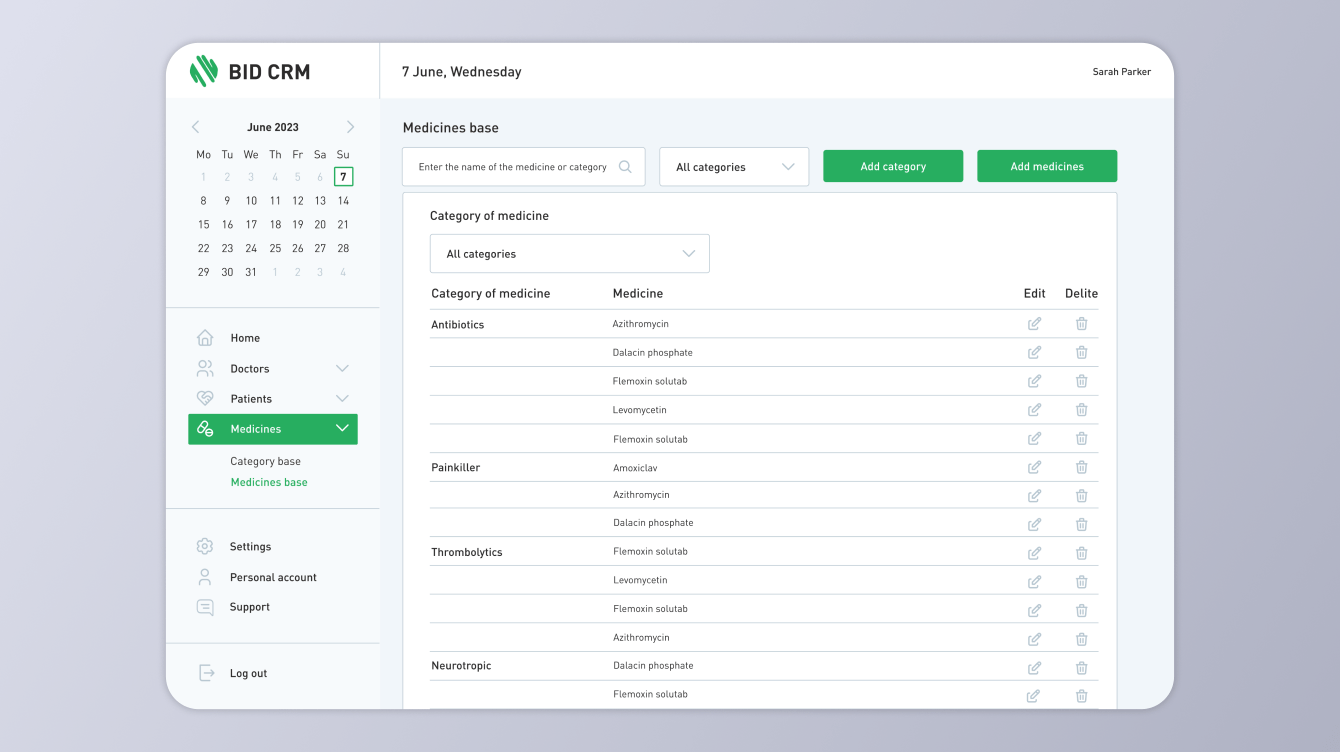Click edit icon in the Neurotropic row
1340x752 pixels.
(x=1034, y=668)
